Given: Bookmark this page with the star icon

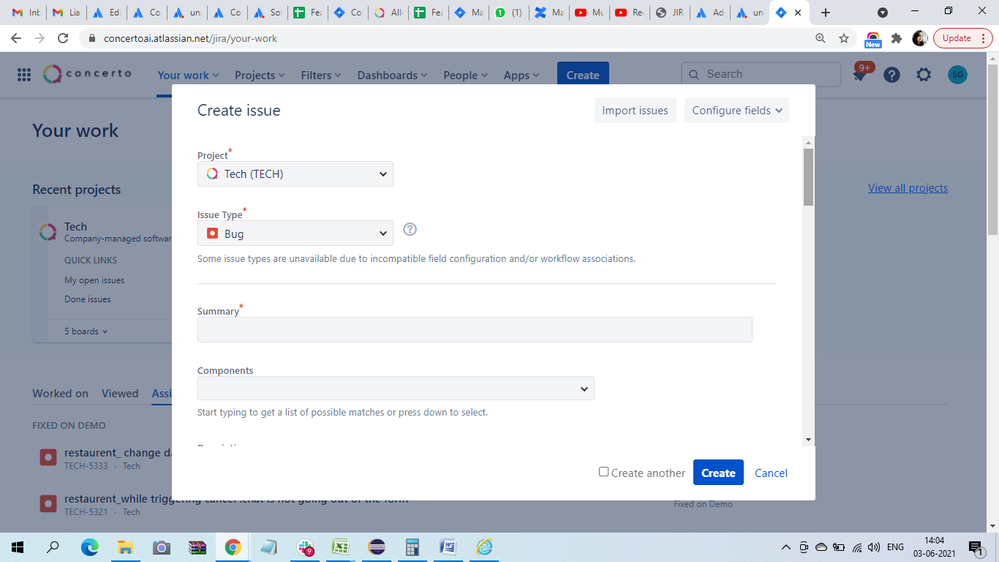Looking at the screenshot, I should (844, 38).
